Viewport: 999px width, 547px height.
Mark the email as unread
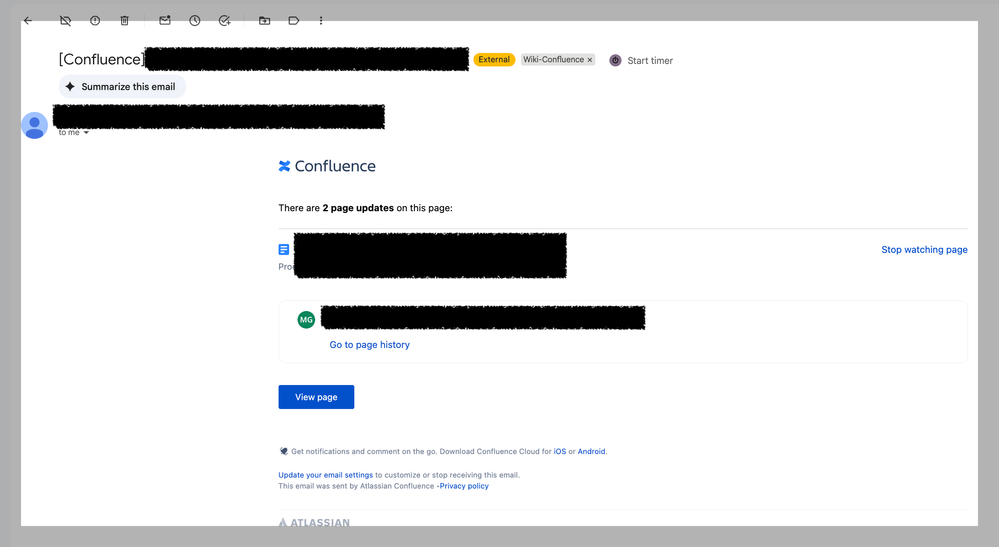165,20
